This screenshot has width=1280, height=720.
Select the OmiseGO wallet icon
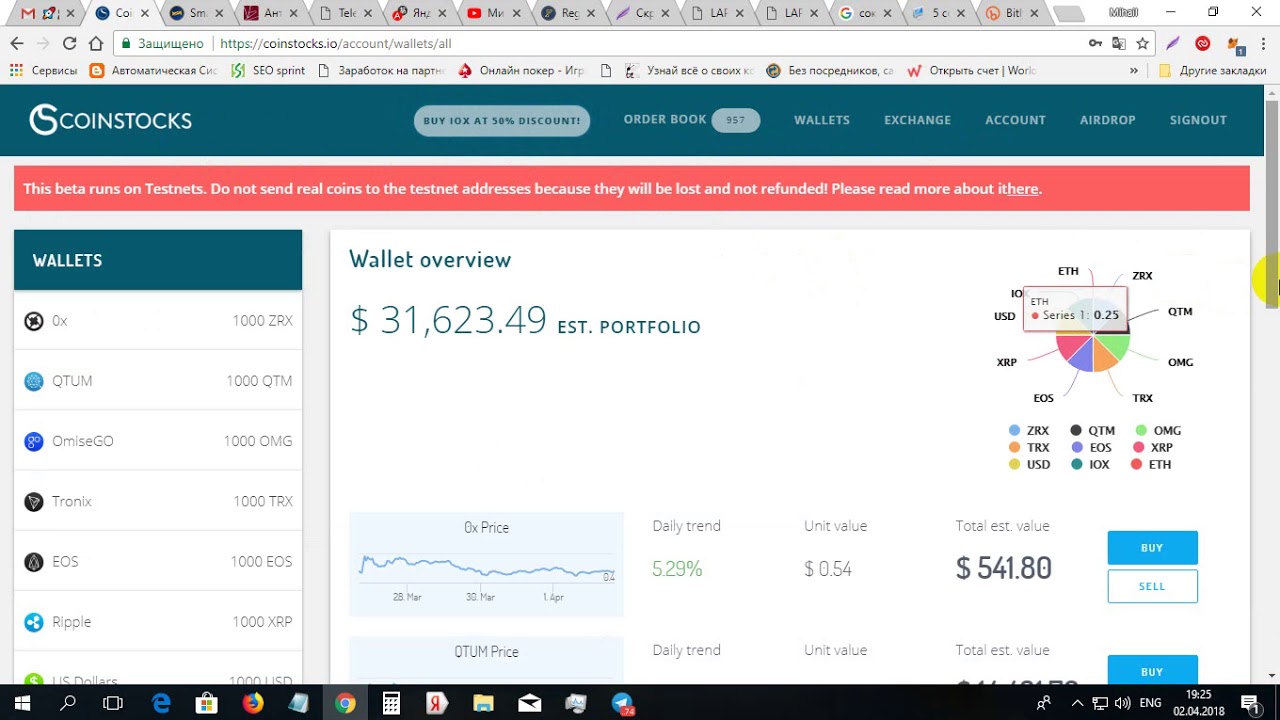point(34,441)
